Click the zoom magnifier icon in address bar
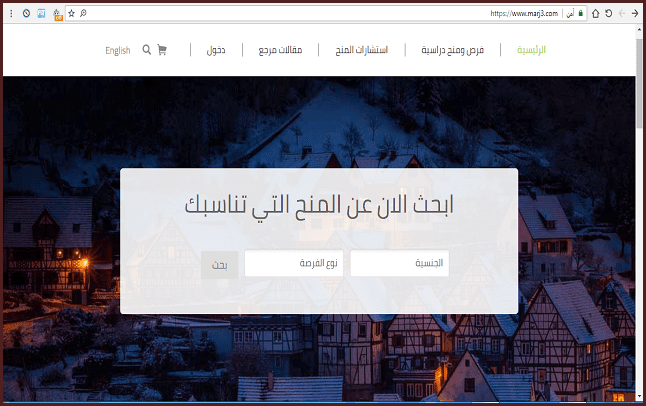The height and width of the screenshot is (406, 646). pyautogui.click(x=83, y=14)
